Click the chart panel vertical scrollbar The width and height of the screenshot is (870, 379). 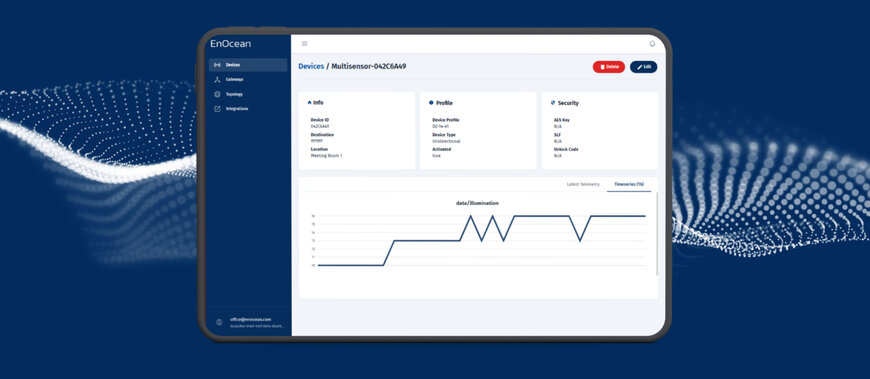(657, 233)
